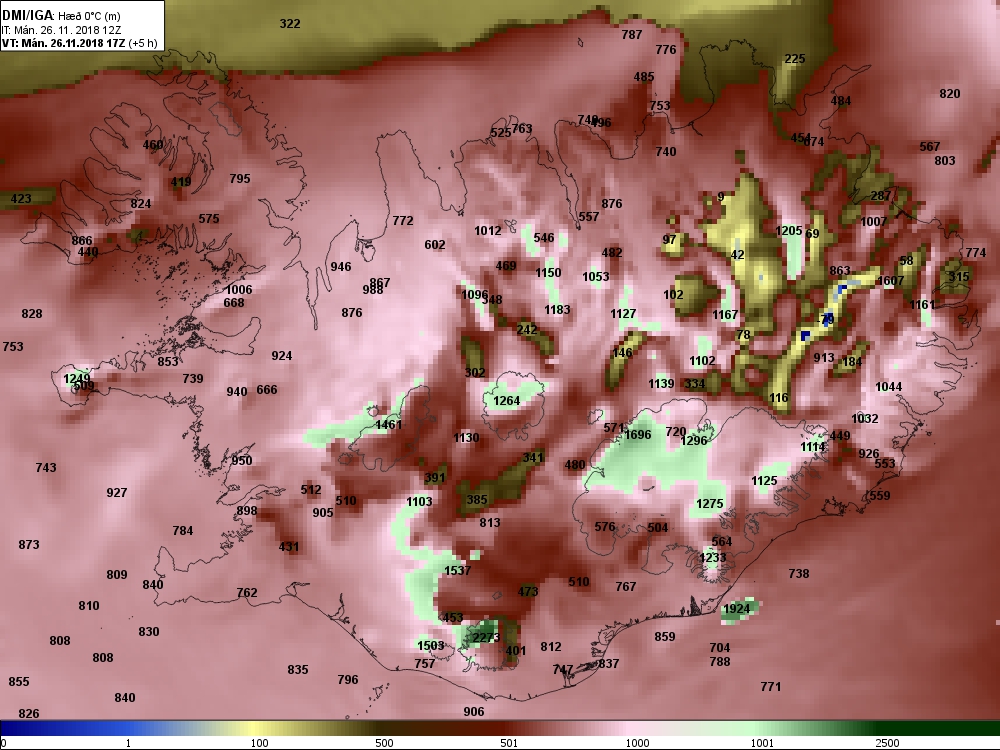
Task: Click the map value 2273
Action: [485, 638]
